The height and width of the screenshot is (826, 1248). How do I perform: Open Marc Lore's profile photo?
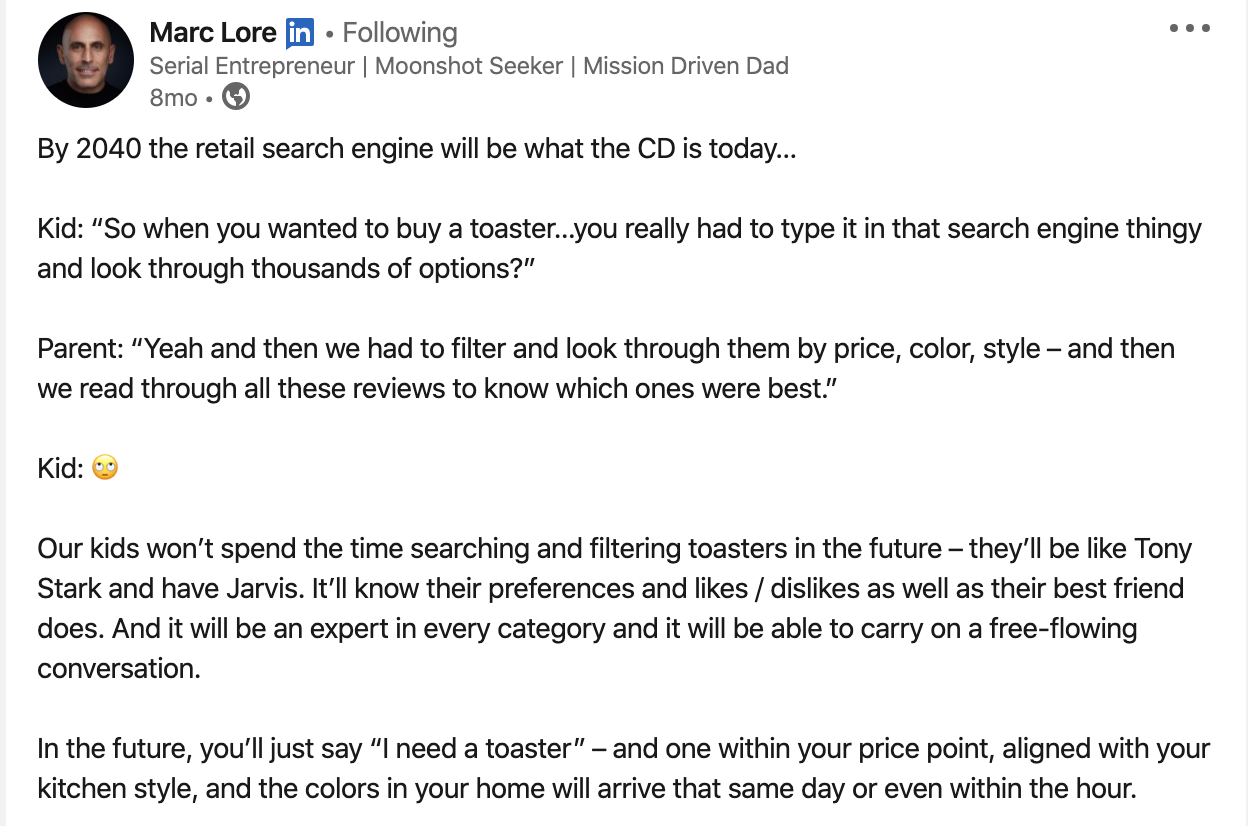(85, 61)
